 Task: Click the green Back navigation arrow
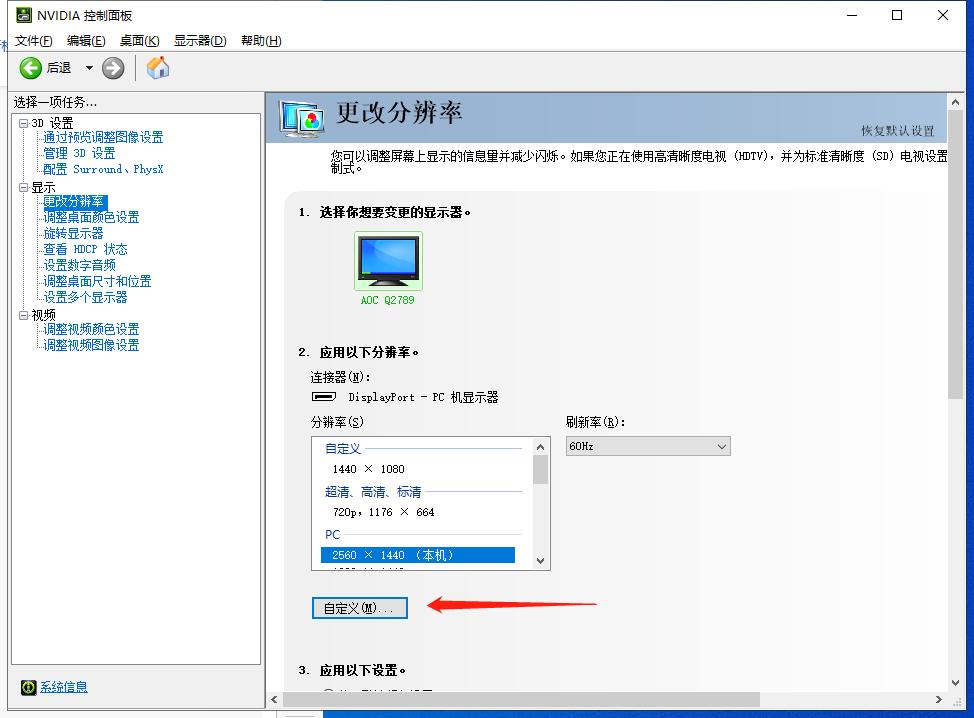click(31, 69)
